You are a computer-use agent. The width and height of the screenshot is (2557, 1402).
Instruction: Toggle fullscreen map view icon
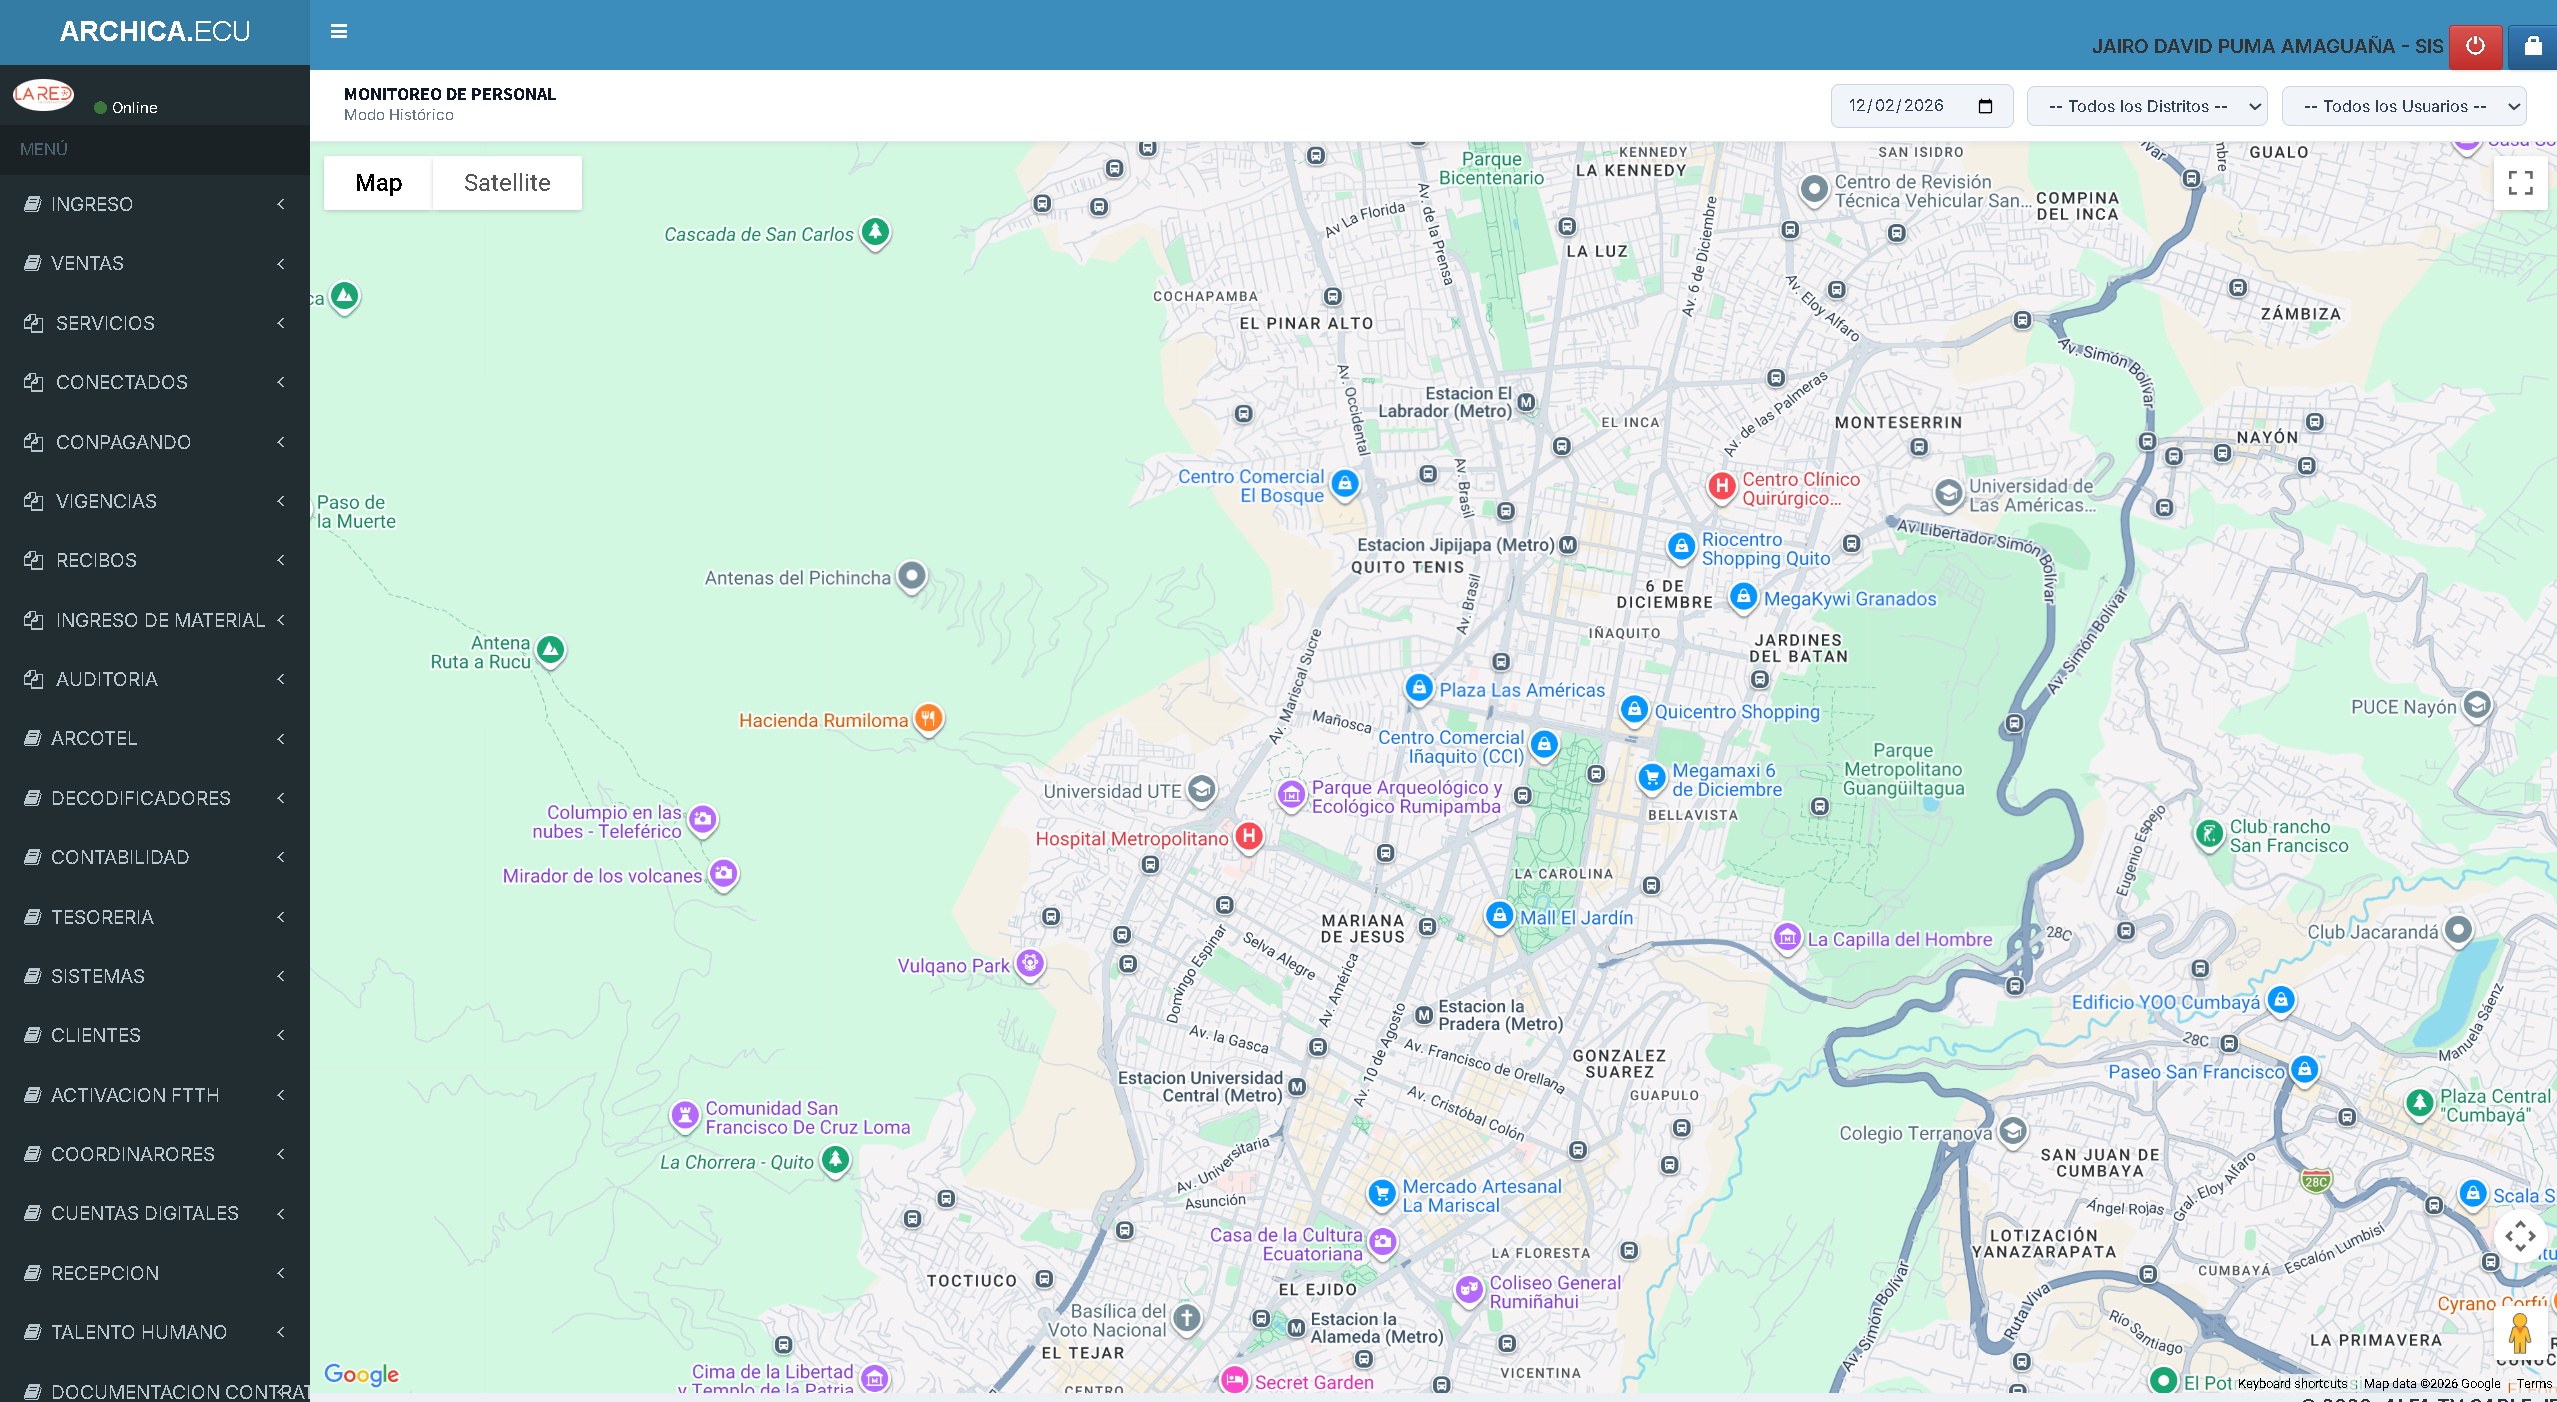(x=2520, y=183)
